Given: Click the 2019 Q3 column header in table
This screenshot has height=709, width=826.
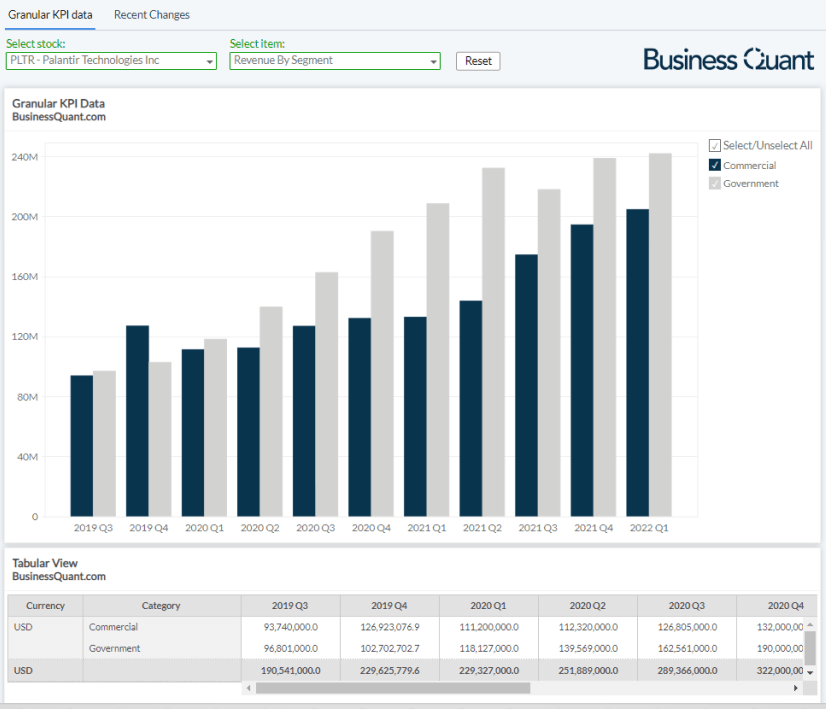Looking at the screenshot, I should tap(290, 606).
